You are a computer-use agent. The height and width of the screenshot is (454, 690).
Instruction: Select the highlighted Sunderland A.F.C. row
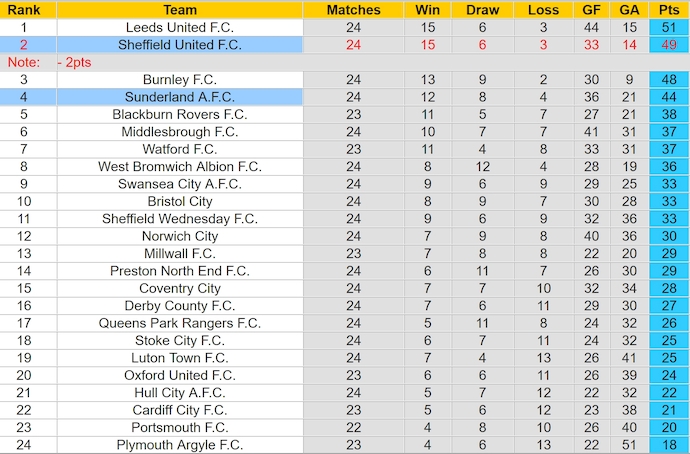(345, 97)
